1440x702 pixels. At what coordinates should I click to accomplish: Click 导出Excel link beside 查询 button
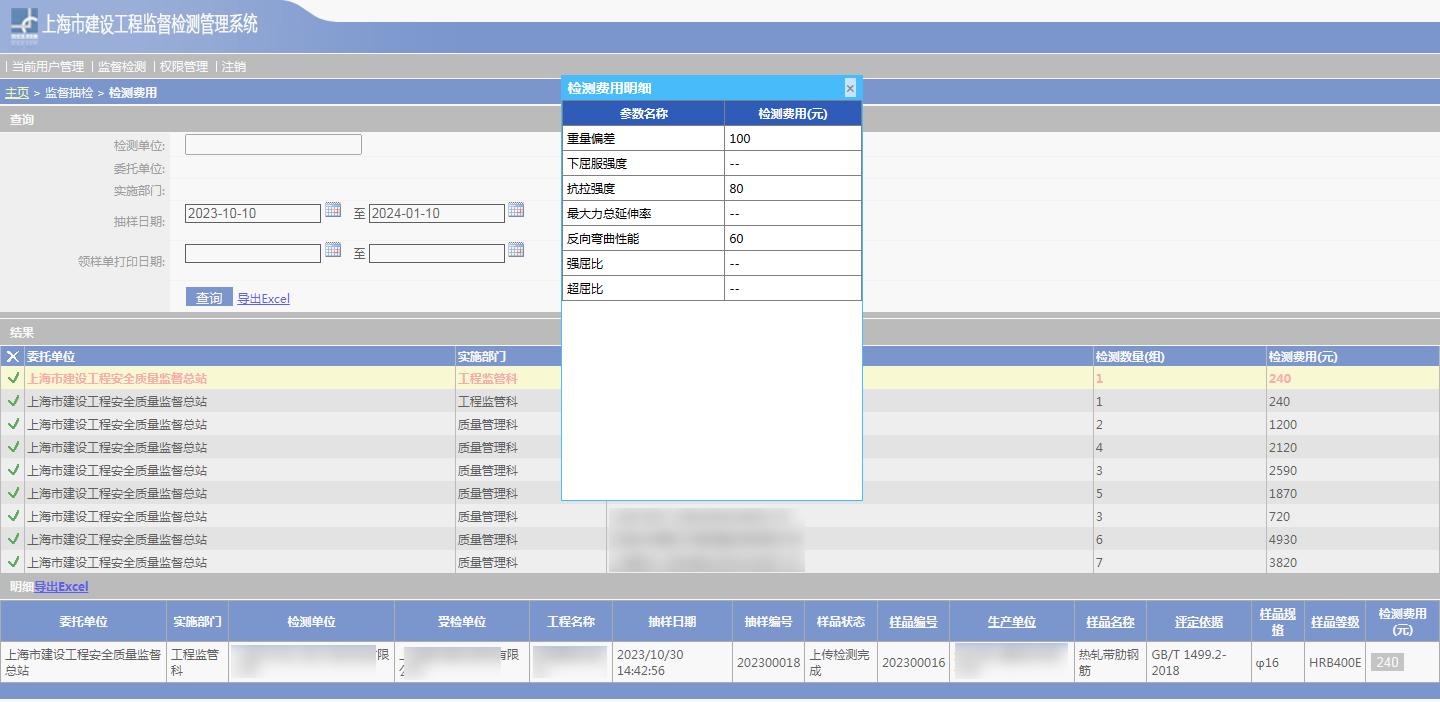263,299
